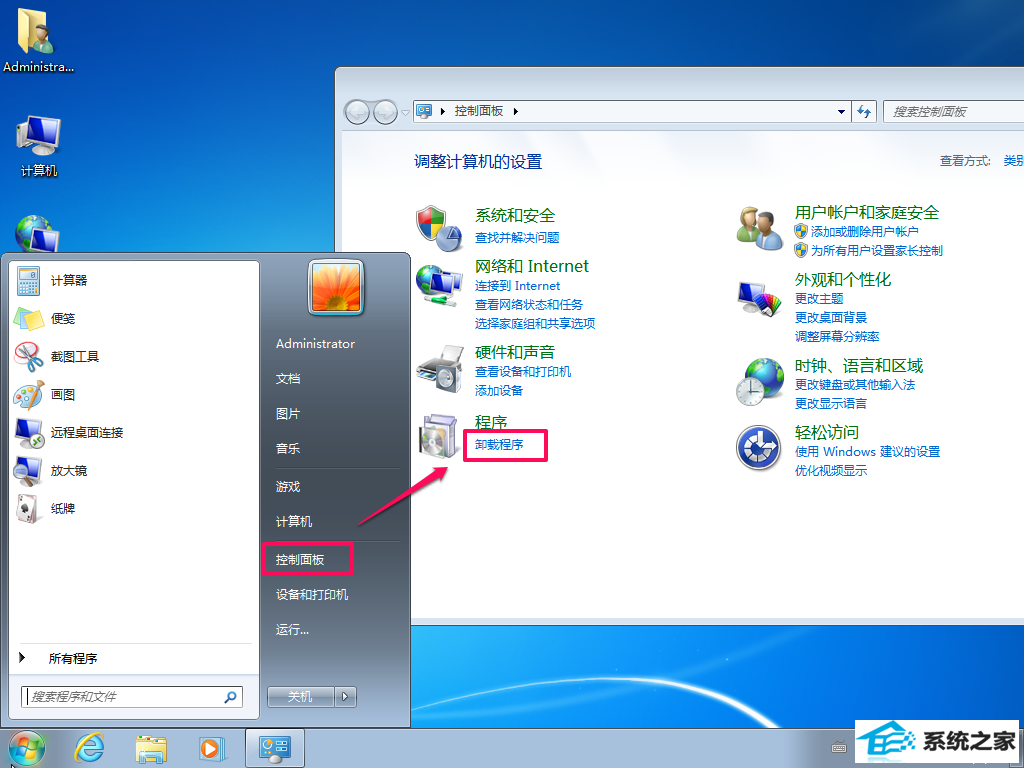Expand breadcrumb arrow after 控制面板
This screenshot has width=1024, height=768.
pos(515,112)
